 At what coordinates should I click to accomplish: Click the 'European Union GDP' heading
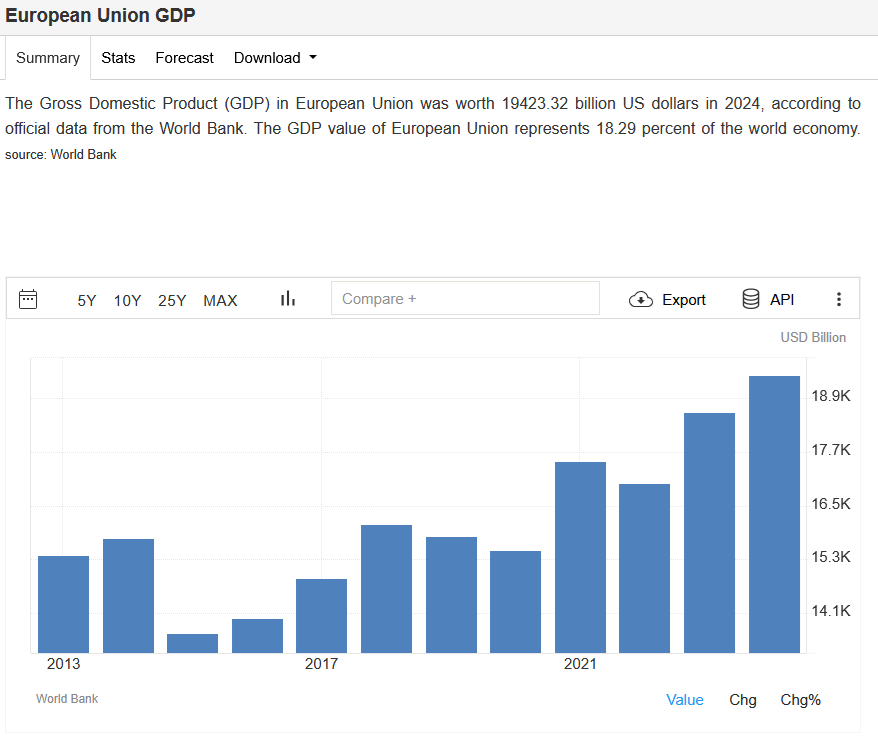[100, 15]
